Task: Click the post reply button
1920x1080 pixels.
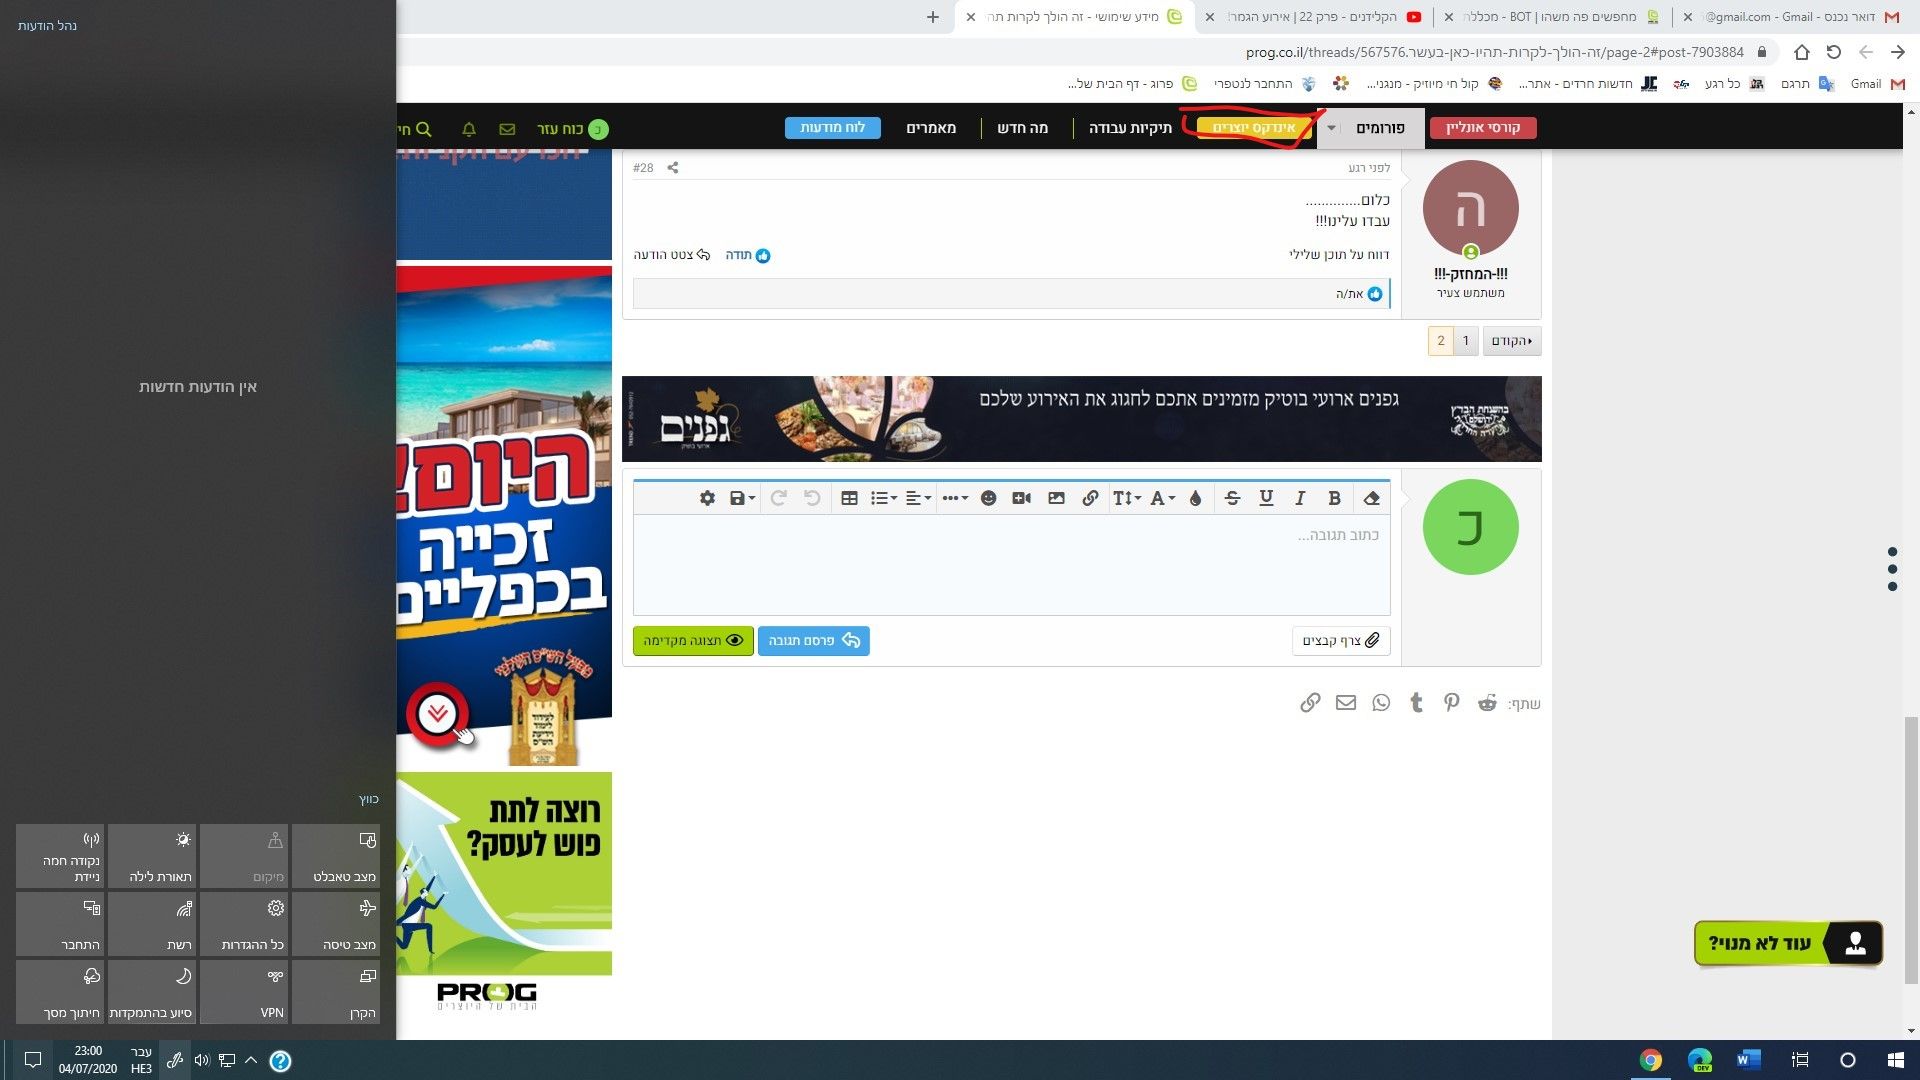Action: [x=813, y=641]
